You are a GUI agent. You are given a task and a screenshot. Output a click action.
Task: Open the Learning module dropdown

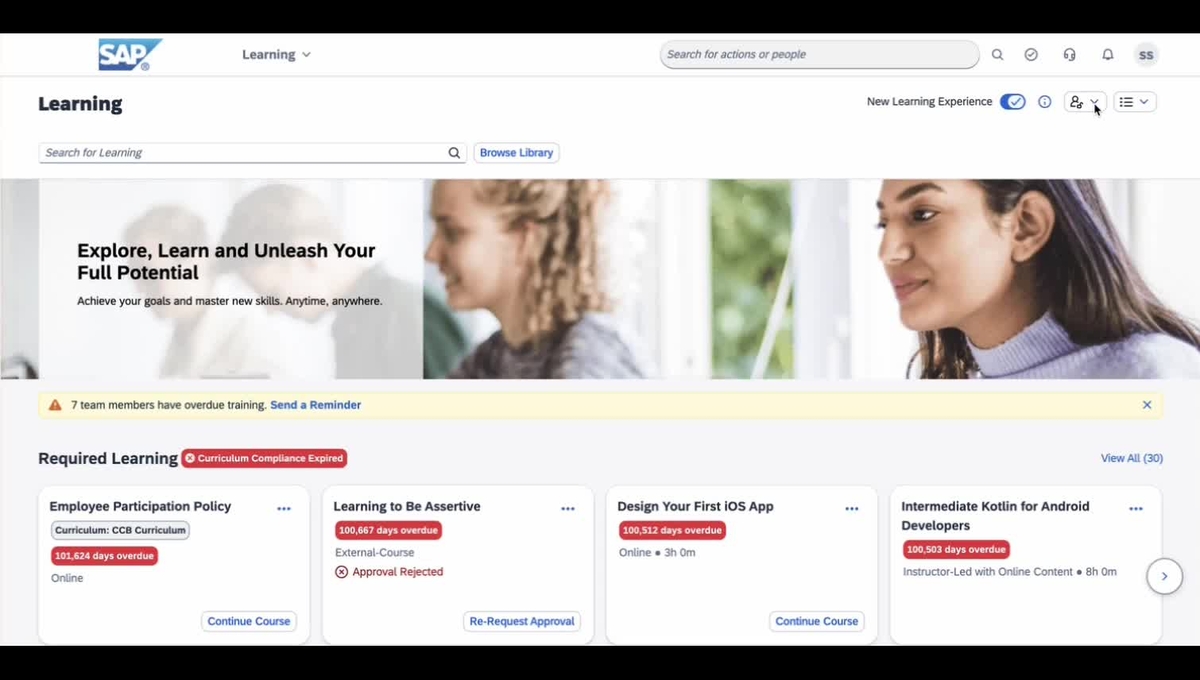[x=276, y=54]
